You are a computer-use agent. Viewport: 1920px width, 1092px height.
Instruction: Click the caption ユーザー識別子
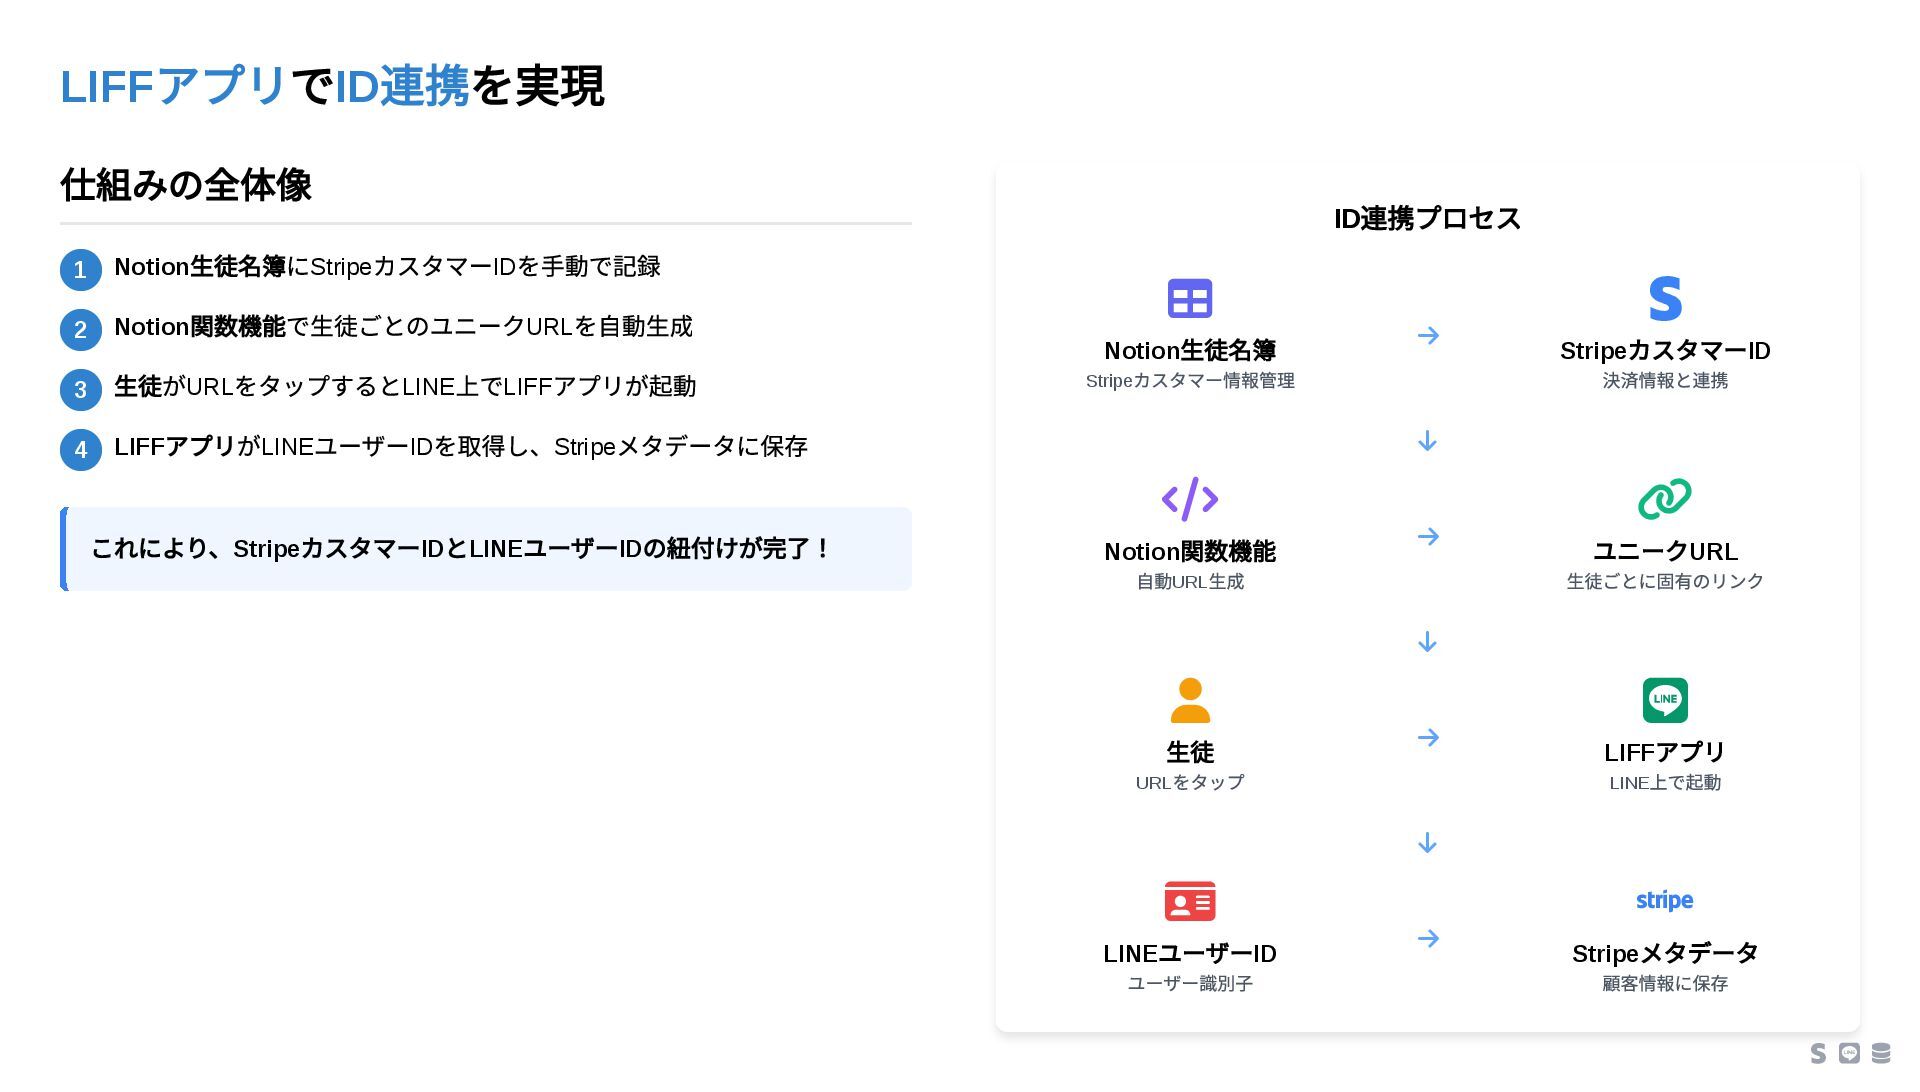click(1190, 984)
